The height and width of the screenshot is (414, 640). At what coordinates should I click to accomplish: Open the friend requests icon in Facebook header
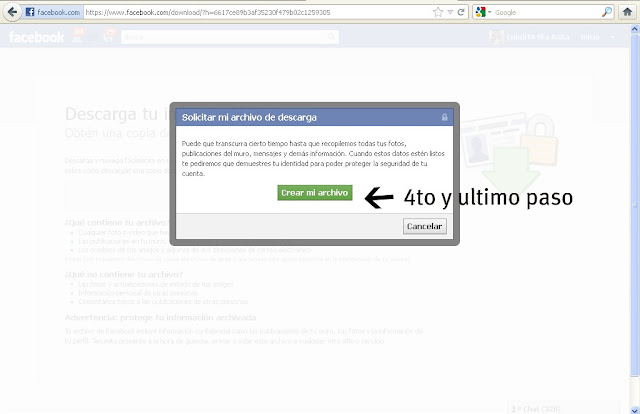(x=78, y=36)
